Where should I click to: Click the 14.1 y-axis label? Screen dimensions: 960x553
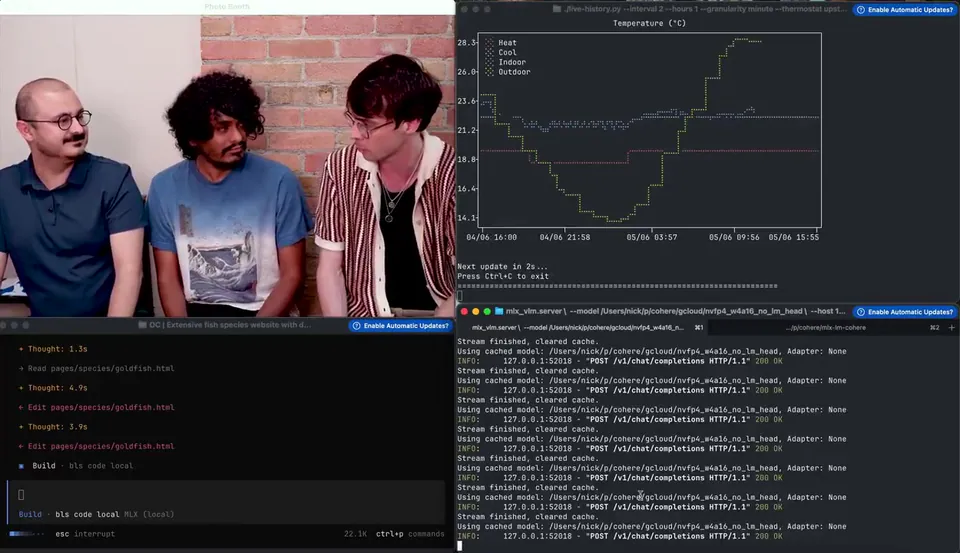coord(467,218)
